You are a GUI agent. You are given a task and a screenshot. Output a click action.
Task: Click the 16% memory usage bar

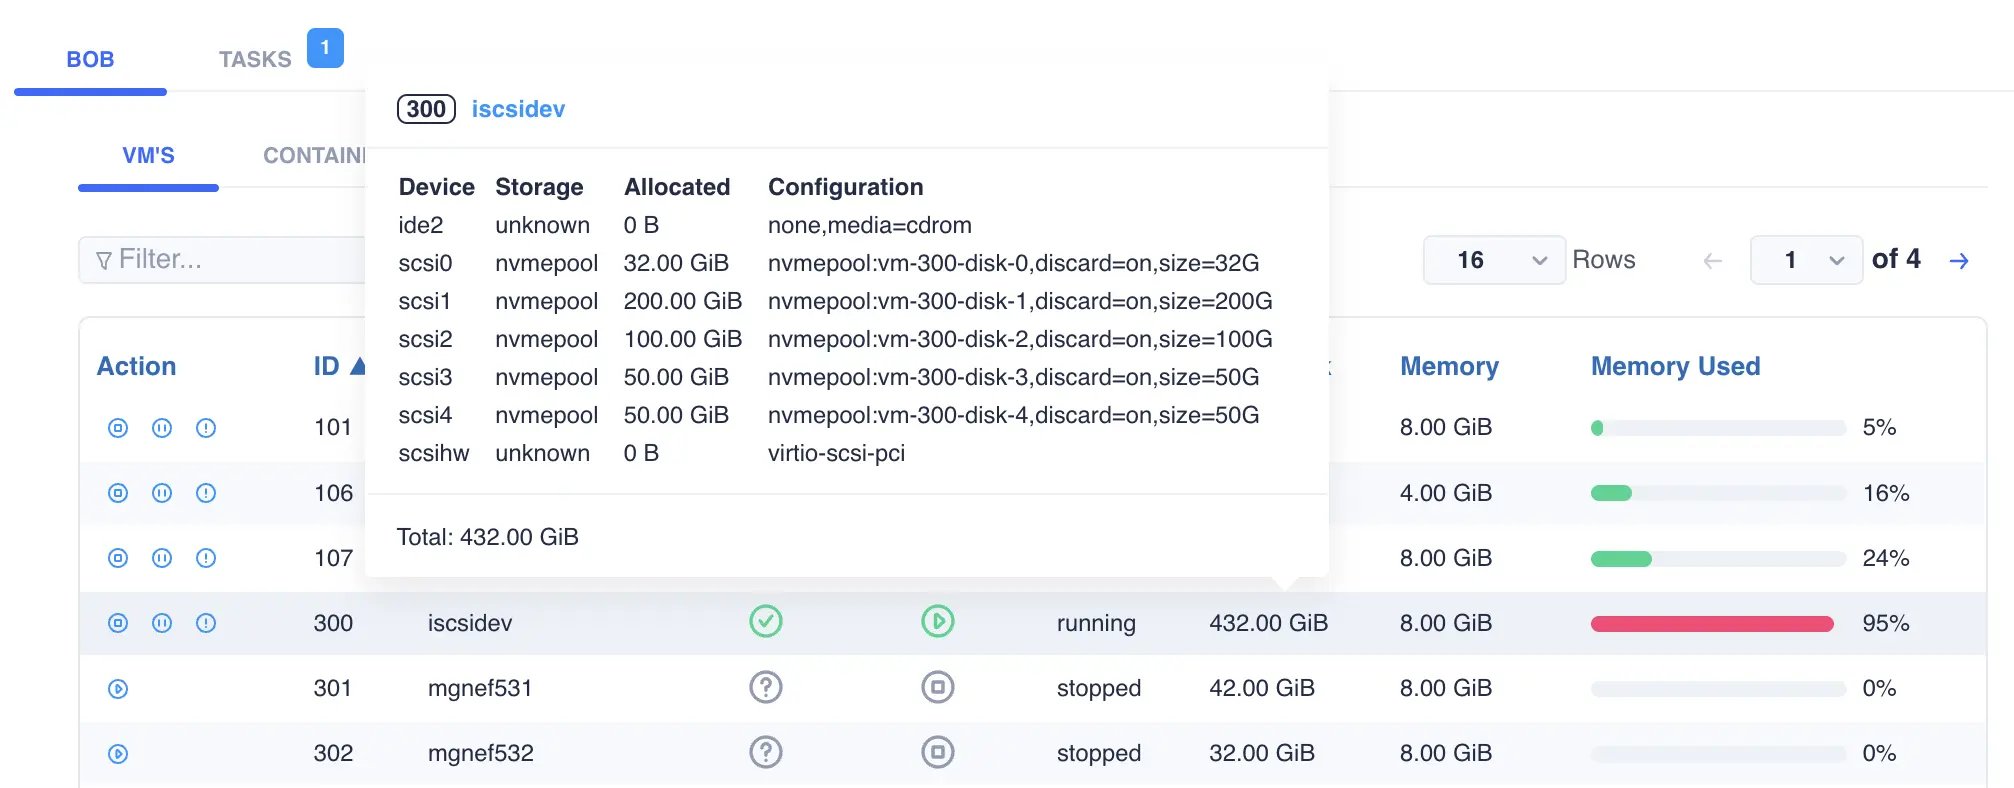click(x=1718, y=493)
